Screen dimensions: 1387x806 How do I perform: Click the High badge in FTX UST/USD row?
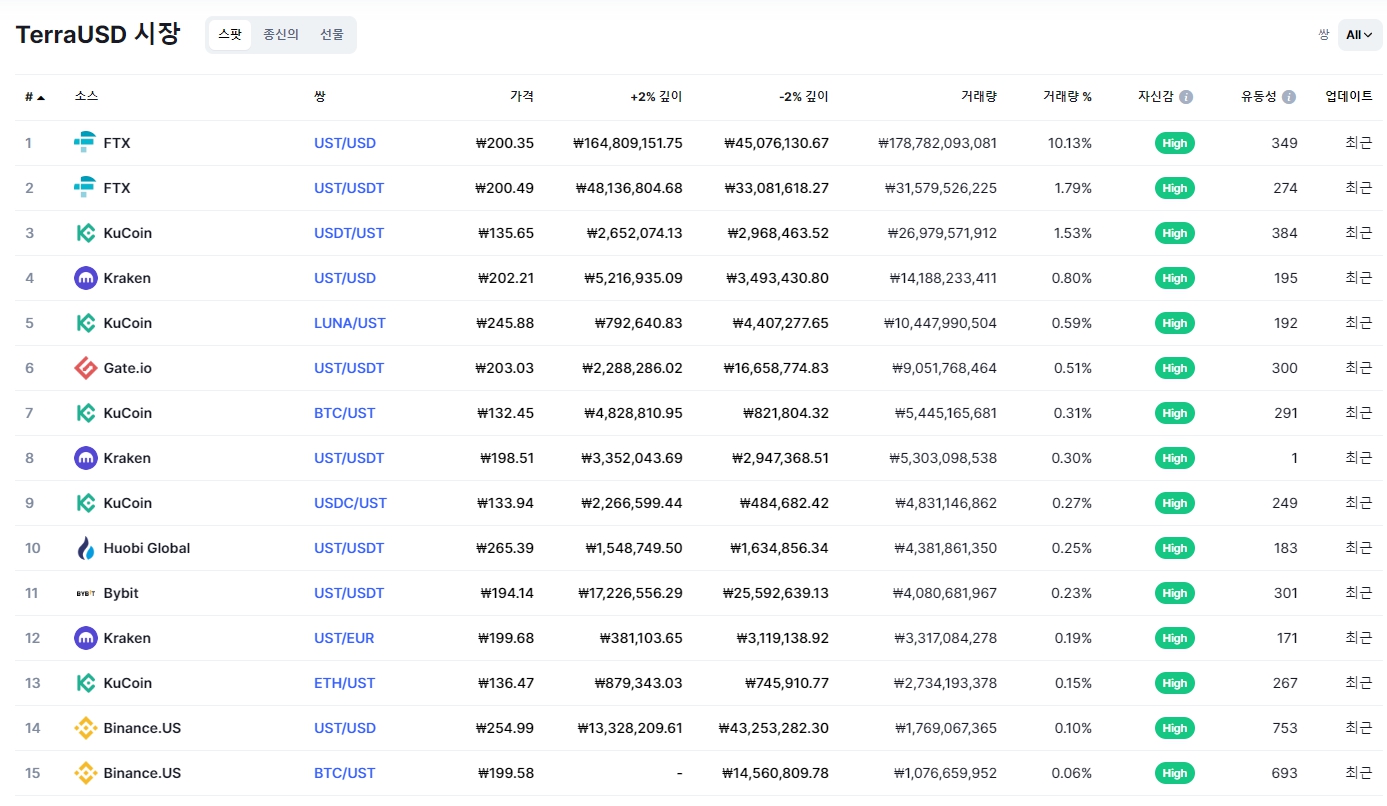pyautogui.click(x=1175, y=143)
